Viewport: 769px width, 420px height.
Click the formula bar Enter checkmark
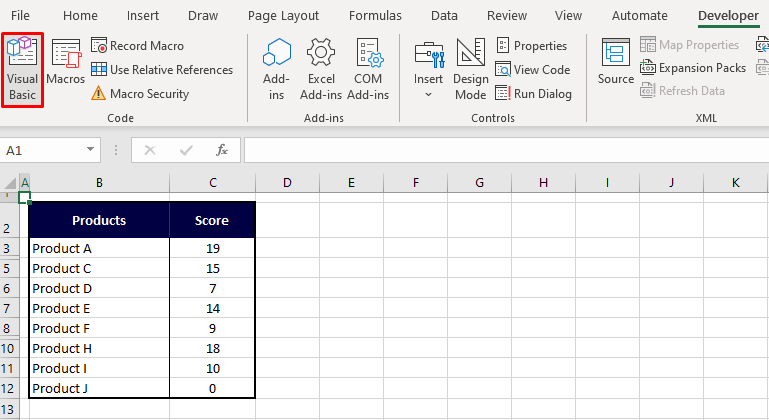186,150
